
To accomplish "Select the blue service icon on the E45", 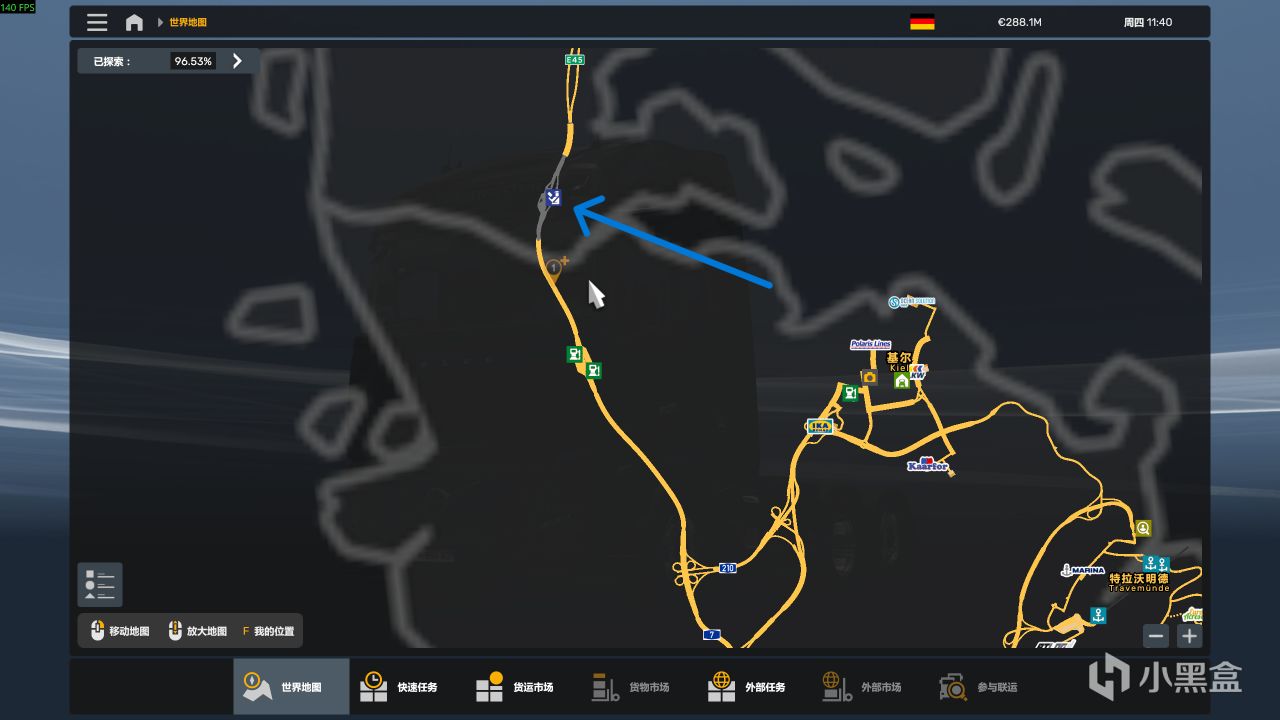I will [553, 197].
